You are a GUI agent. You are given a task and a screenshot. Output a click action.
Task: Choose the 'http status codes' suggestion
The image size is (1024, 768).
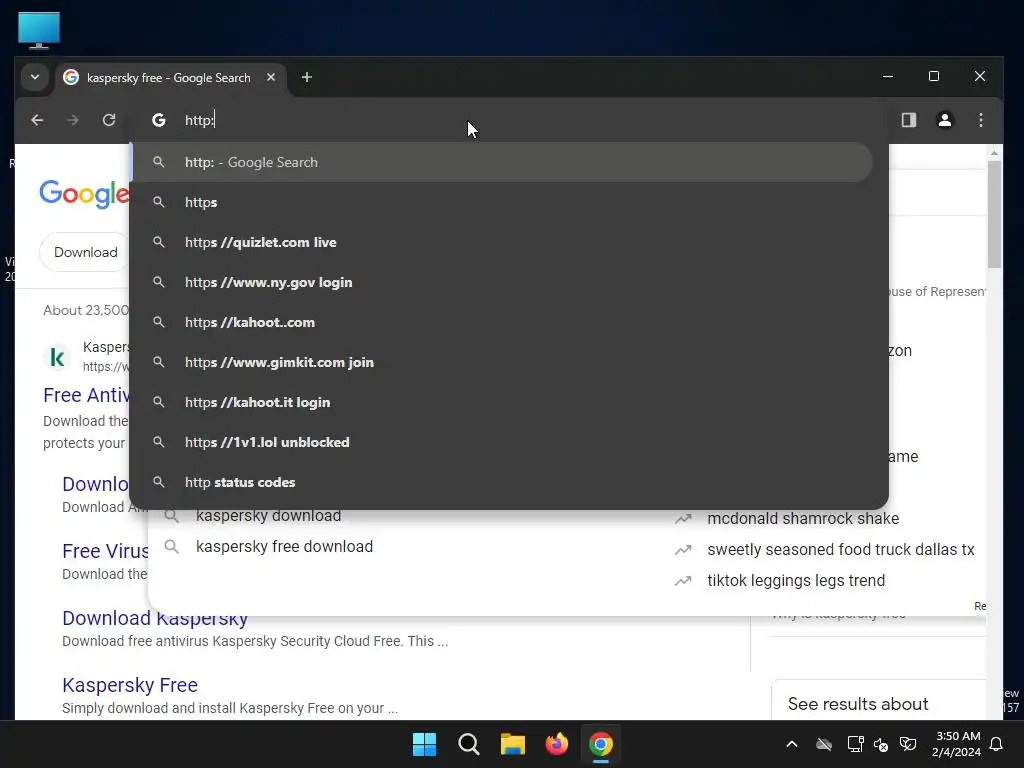pos(502,483)
